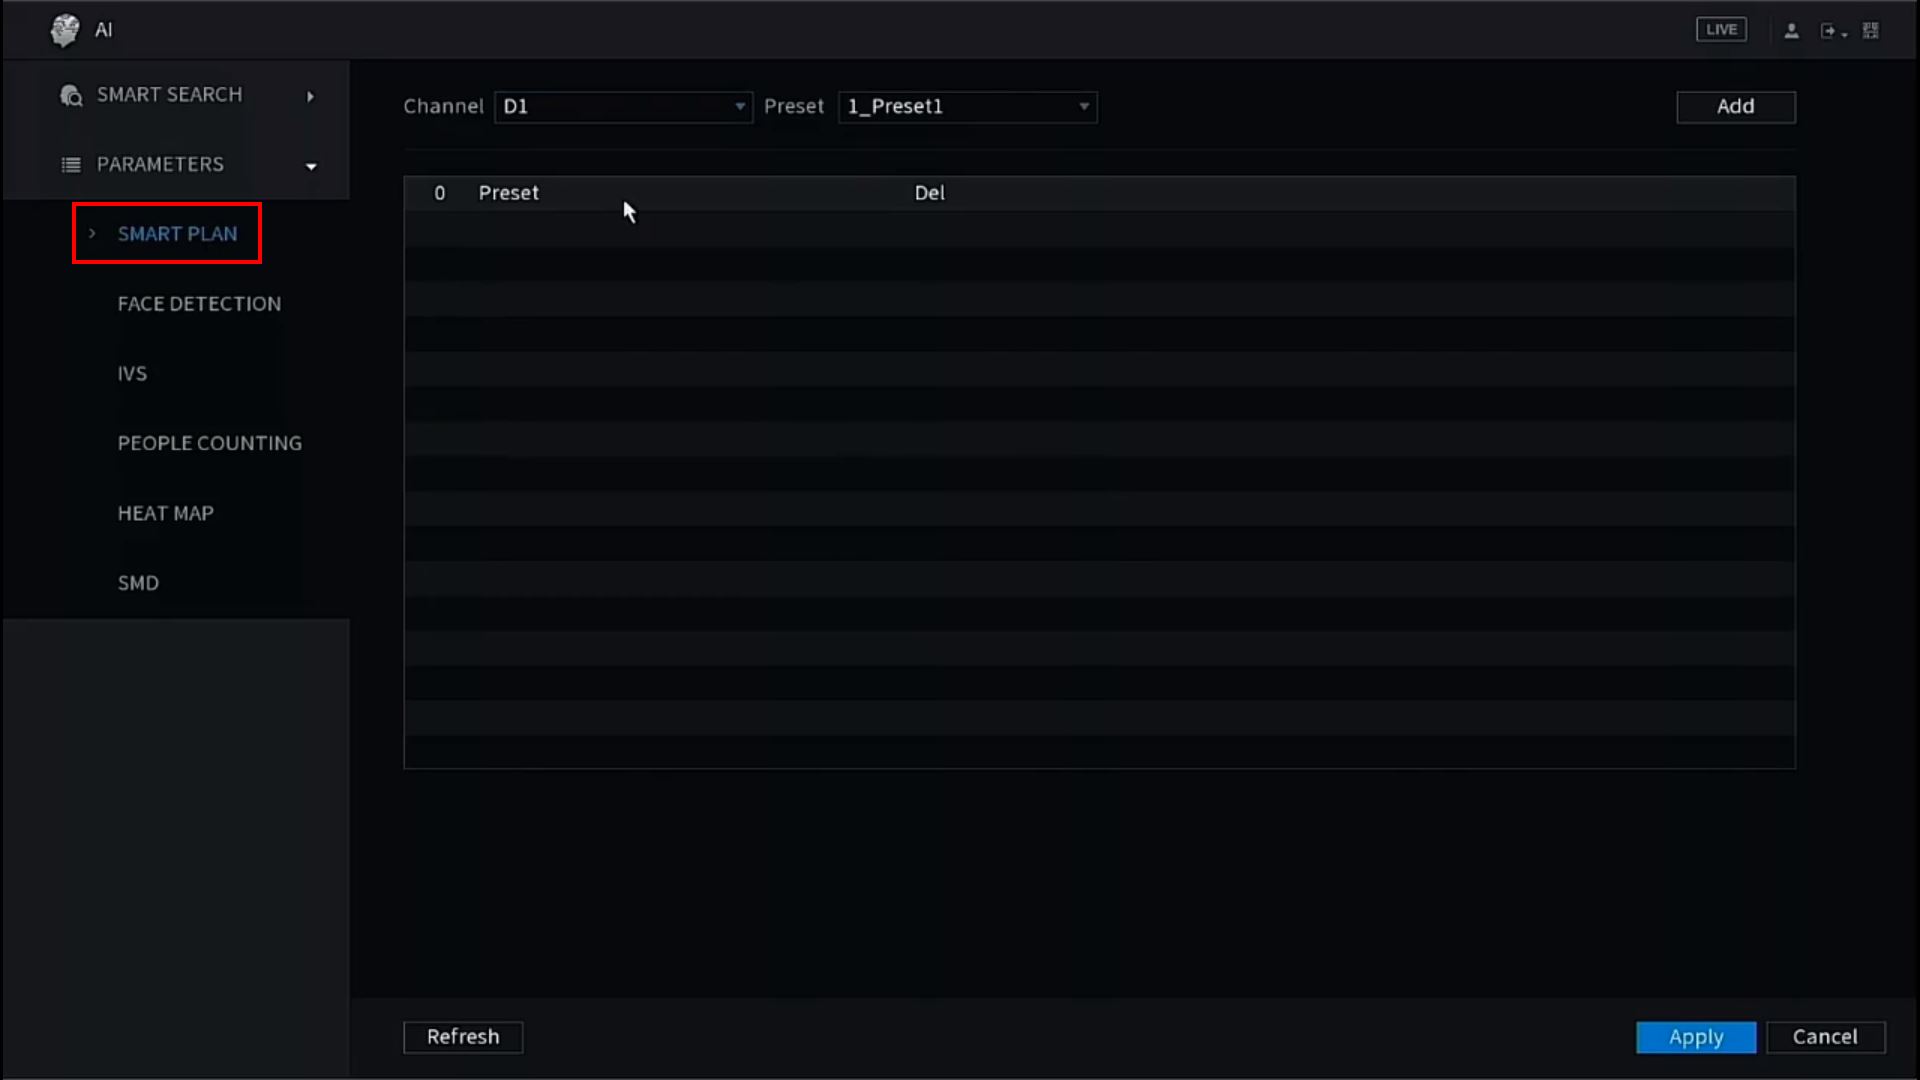Open the Channel D1 dropdown
The height and width of the screenshot is (1080, 1920).
coord(623,107)
